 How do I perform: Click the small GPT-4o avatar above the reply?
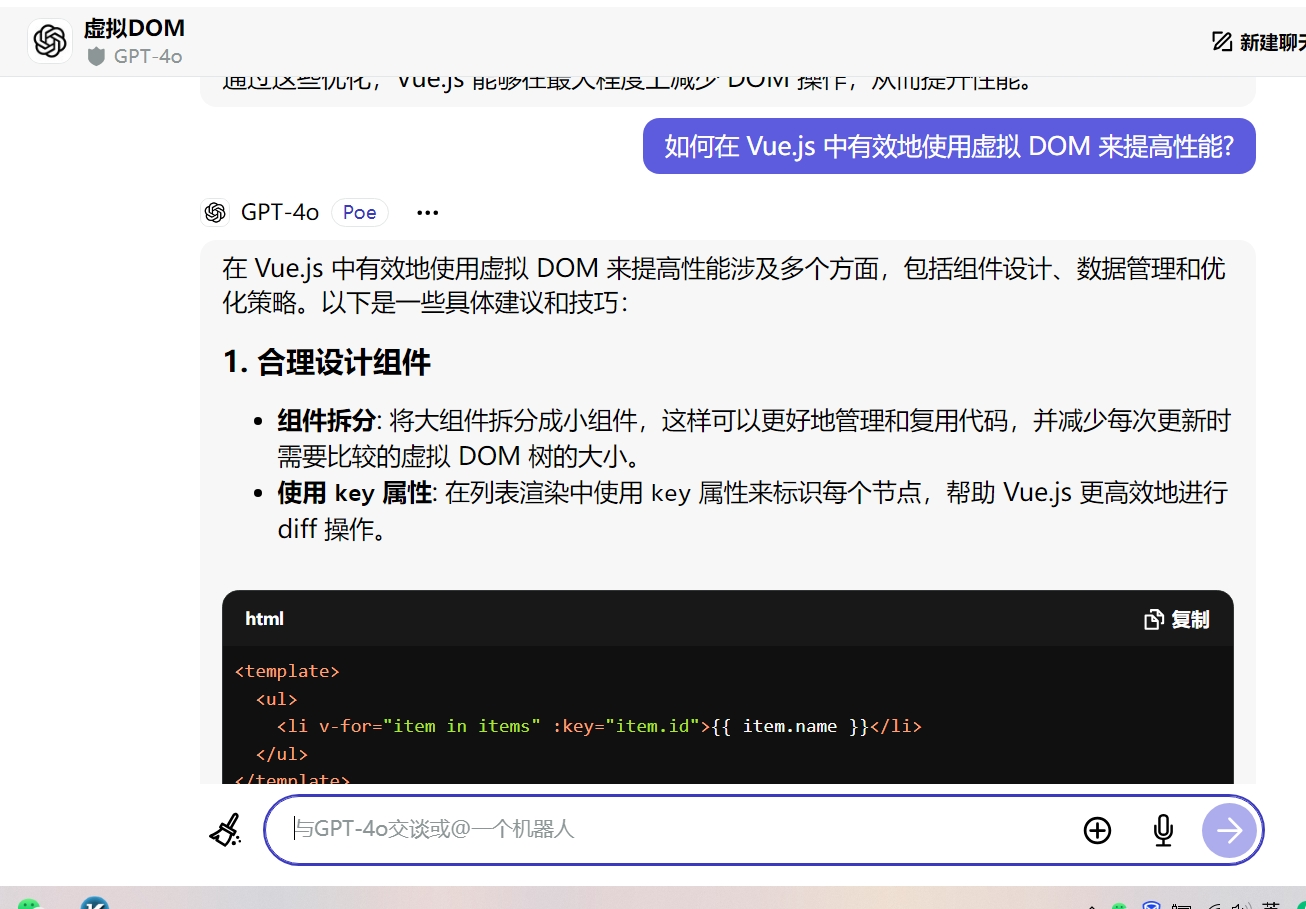pyautogui.click(x=214, y=213)
